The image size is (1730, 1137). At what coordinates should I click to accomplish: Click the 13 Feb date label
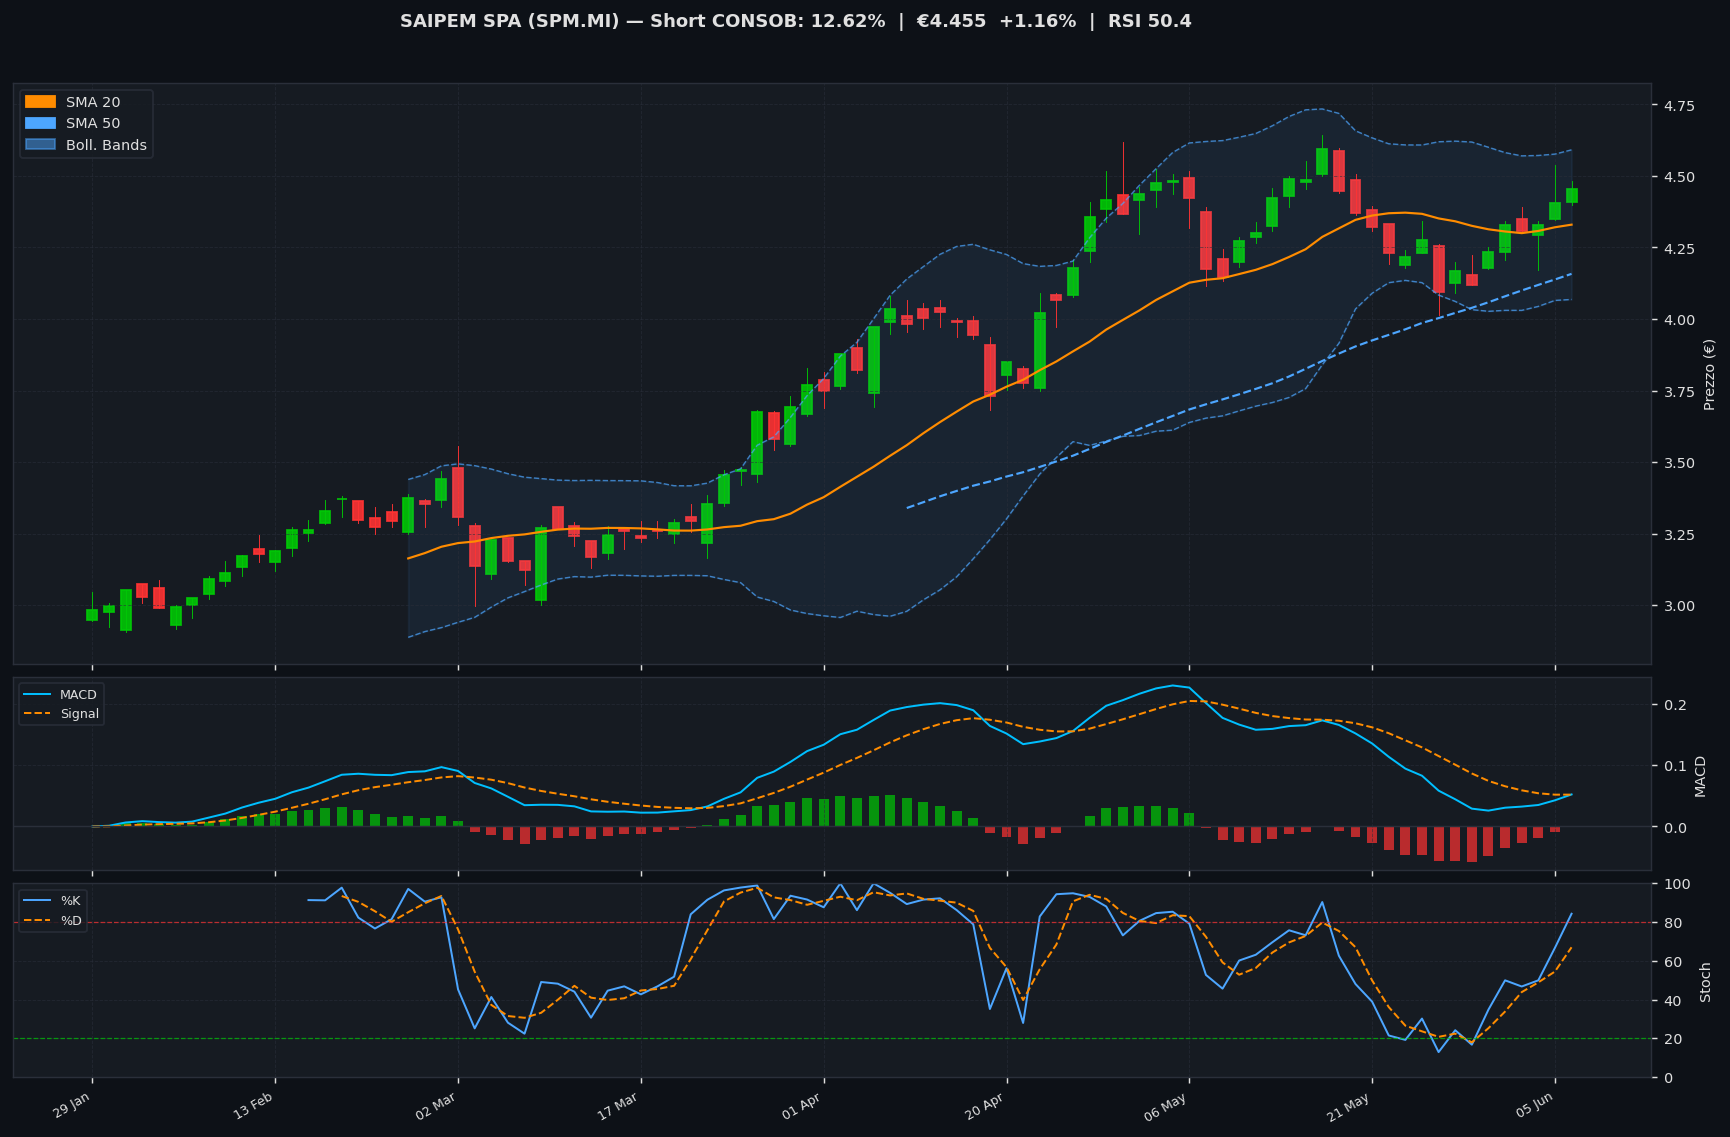[254, 1106]
